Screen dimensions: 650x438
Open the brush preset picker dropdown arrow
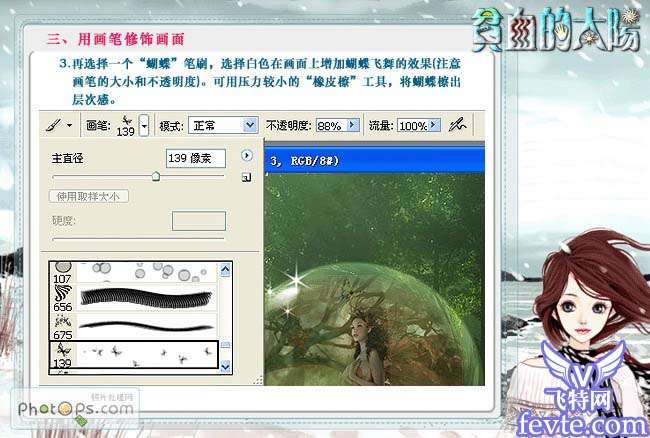pyautogui.click(x=144, y=125)
